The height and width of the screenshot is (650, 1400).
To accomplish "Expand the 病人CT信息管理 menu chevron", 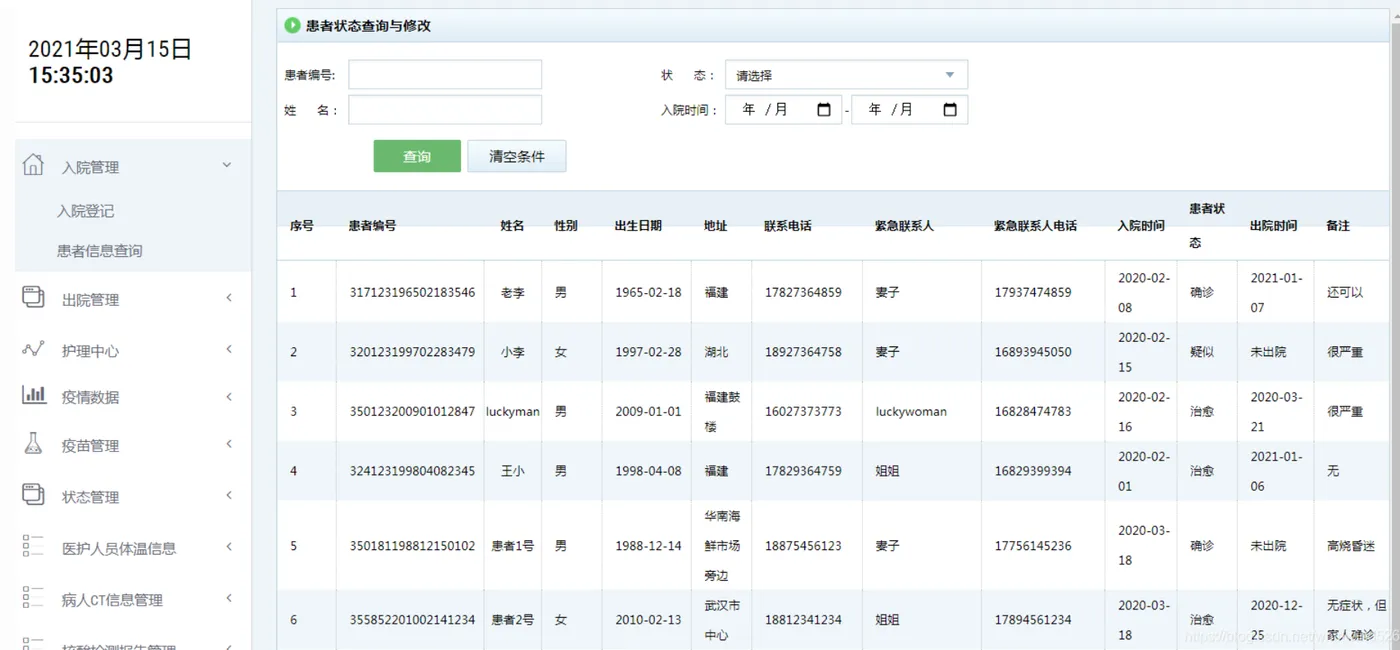I will [229, 598].
